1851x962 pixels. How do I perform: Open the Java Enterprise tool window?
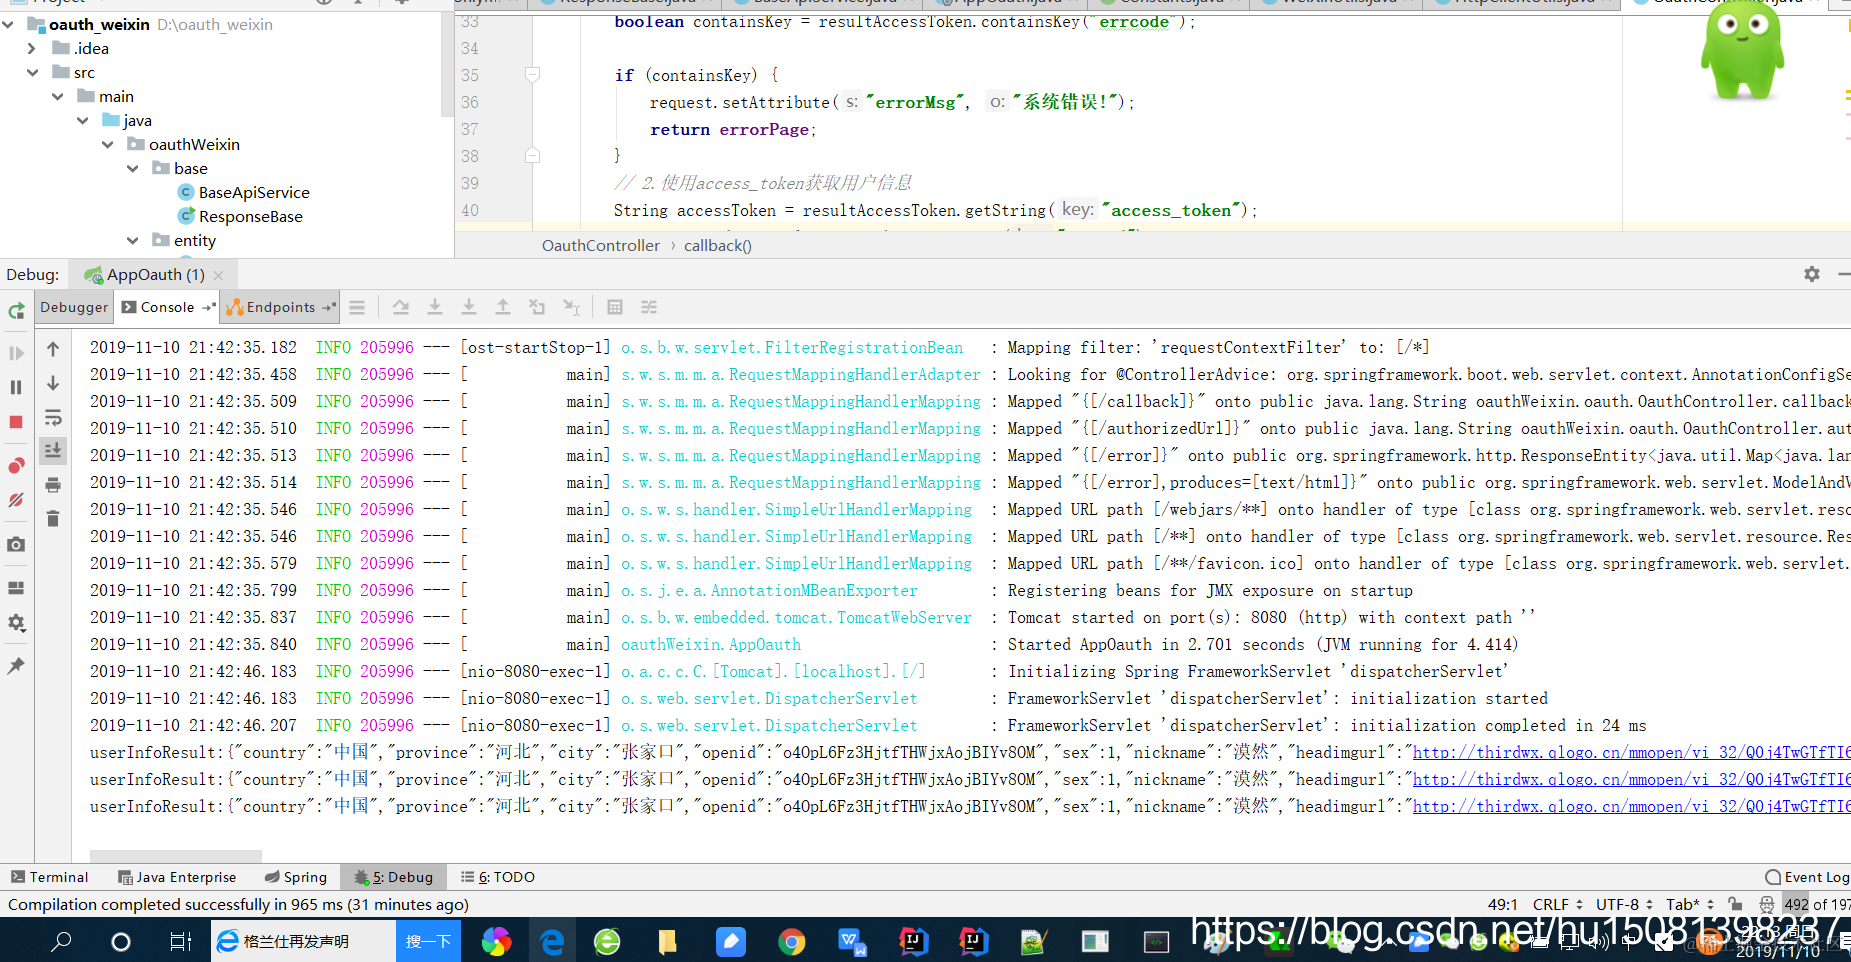(177, 877)
